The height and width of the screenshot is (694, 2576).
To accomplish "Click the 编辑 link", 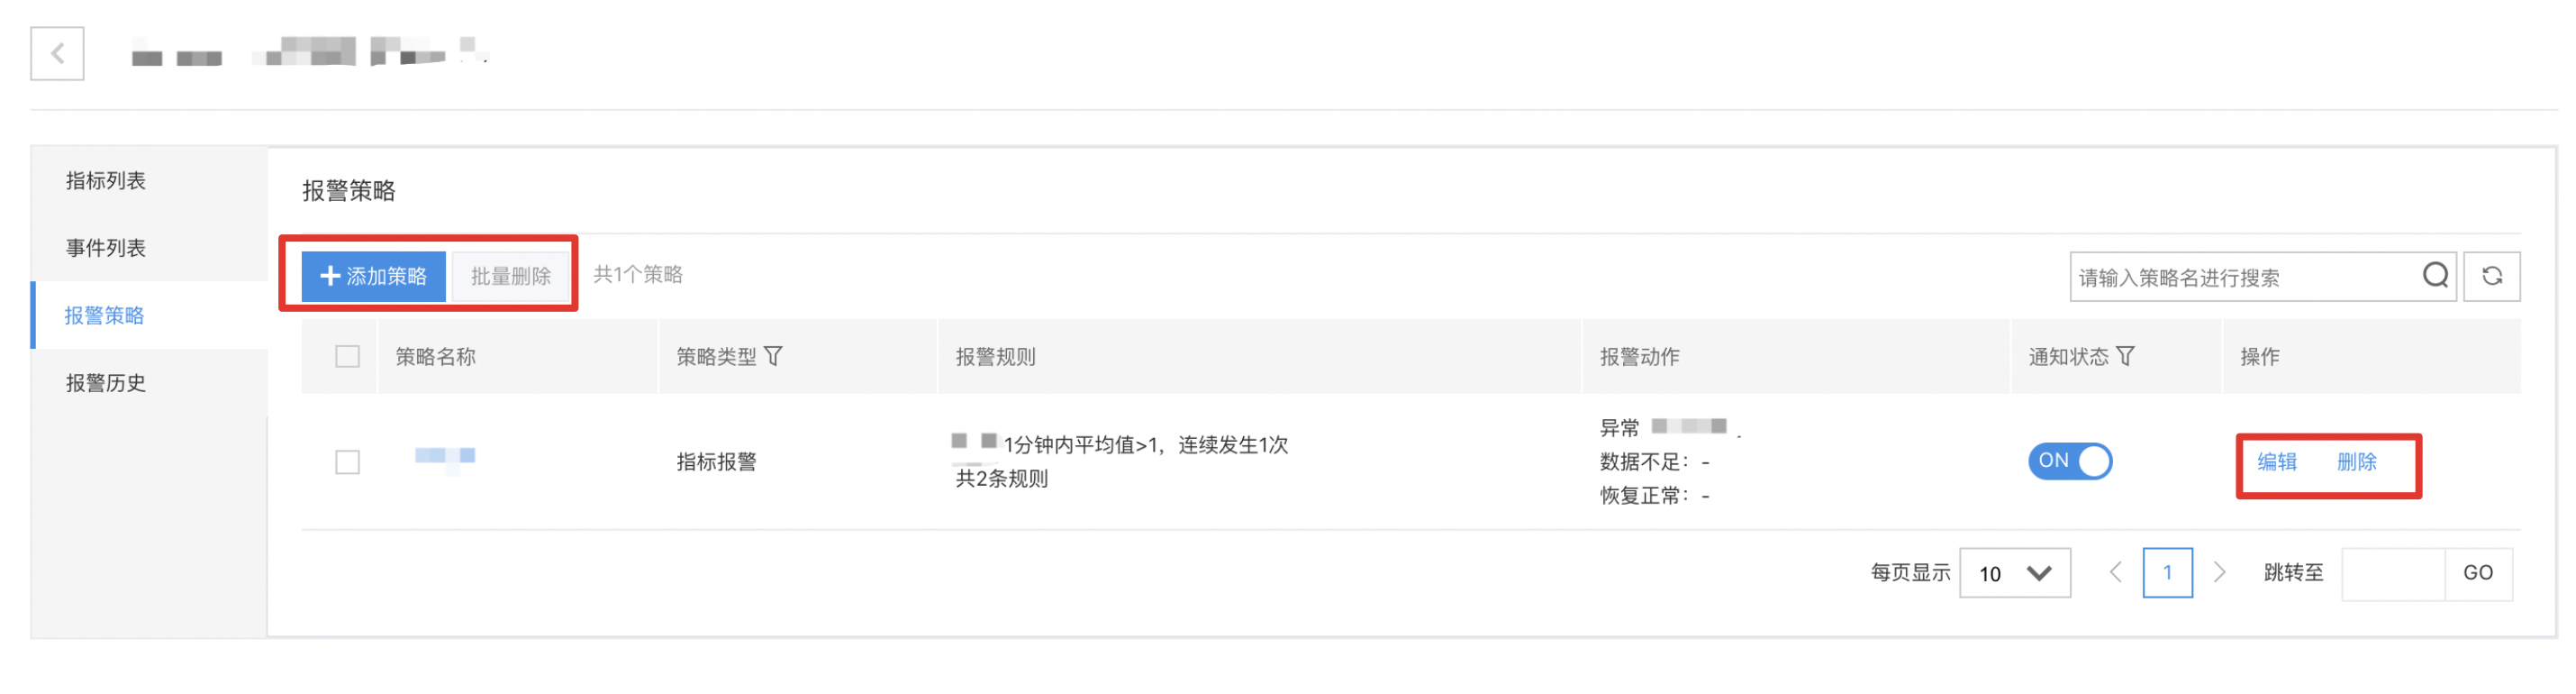I will click(x=2276, y=462).
